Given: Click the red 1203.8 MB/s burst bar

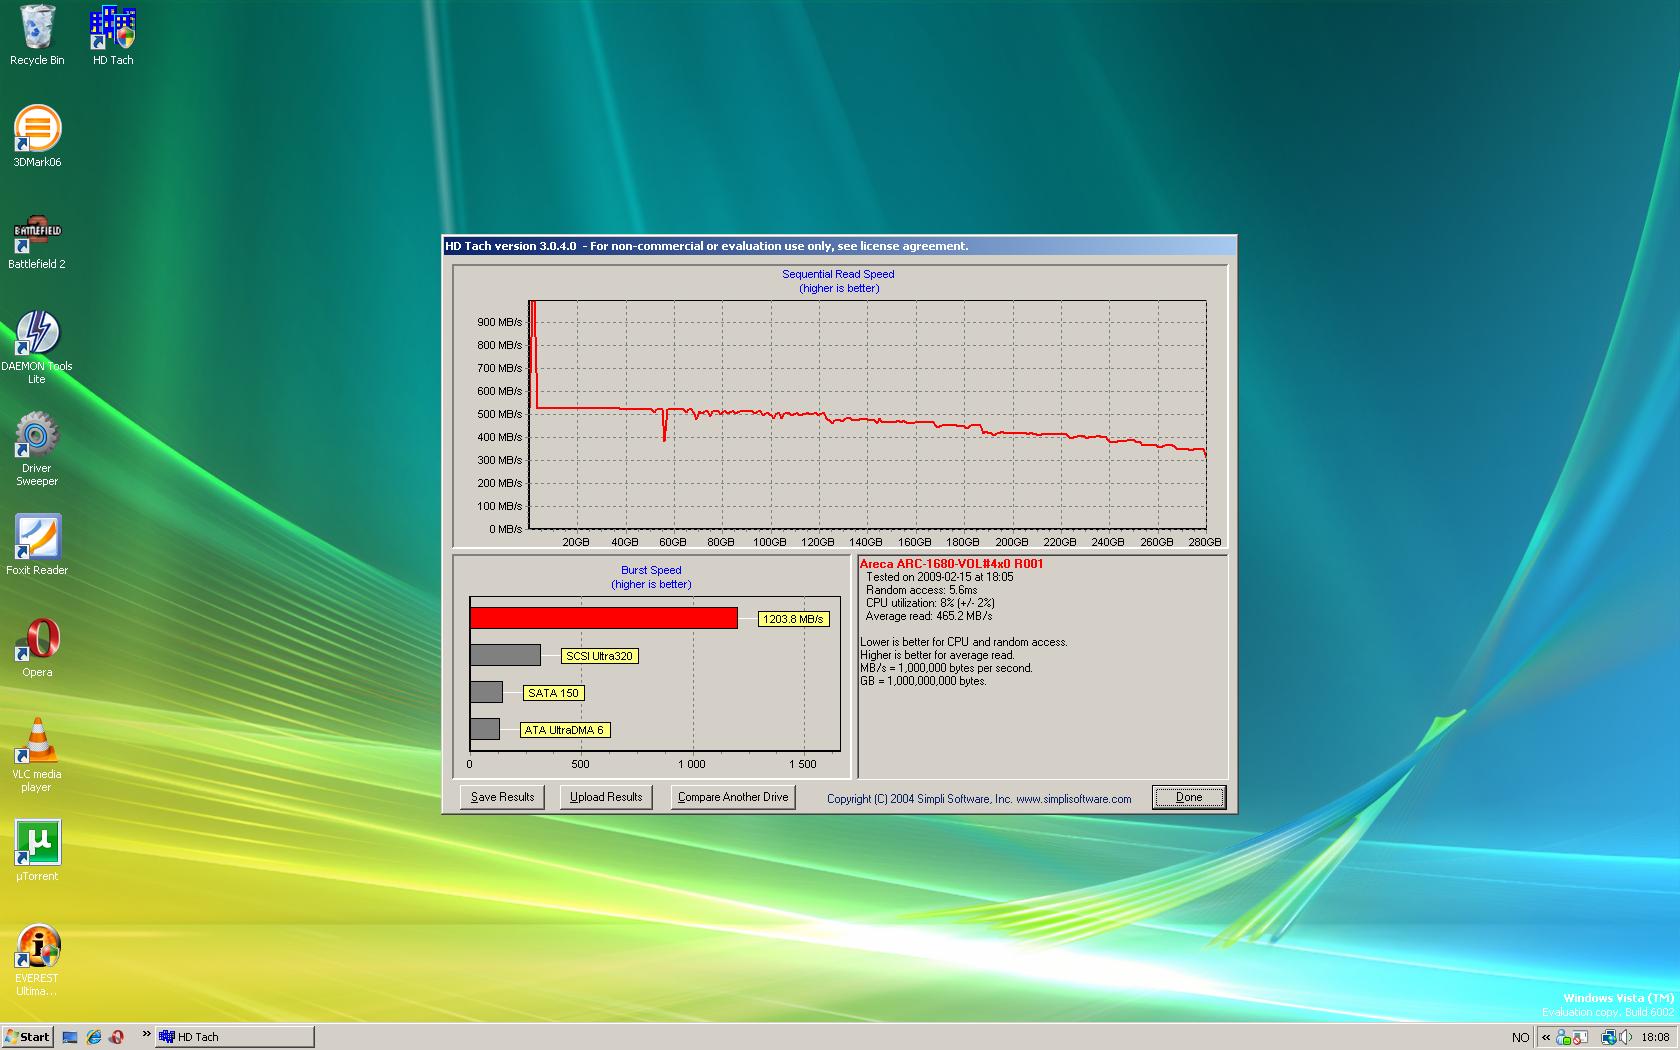Looking at the screenshot, I should click(x=604, y=618).
